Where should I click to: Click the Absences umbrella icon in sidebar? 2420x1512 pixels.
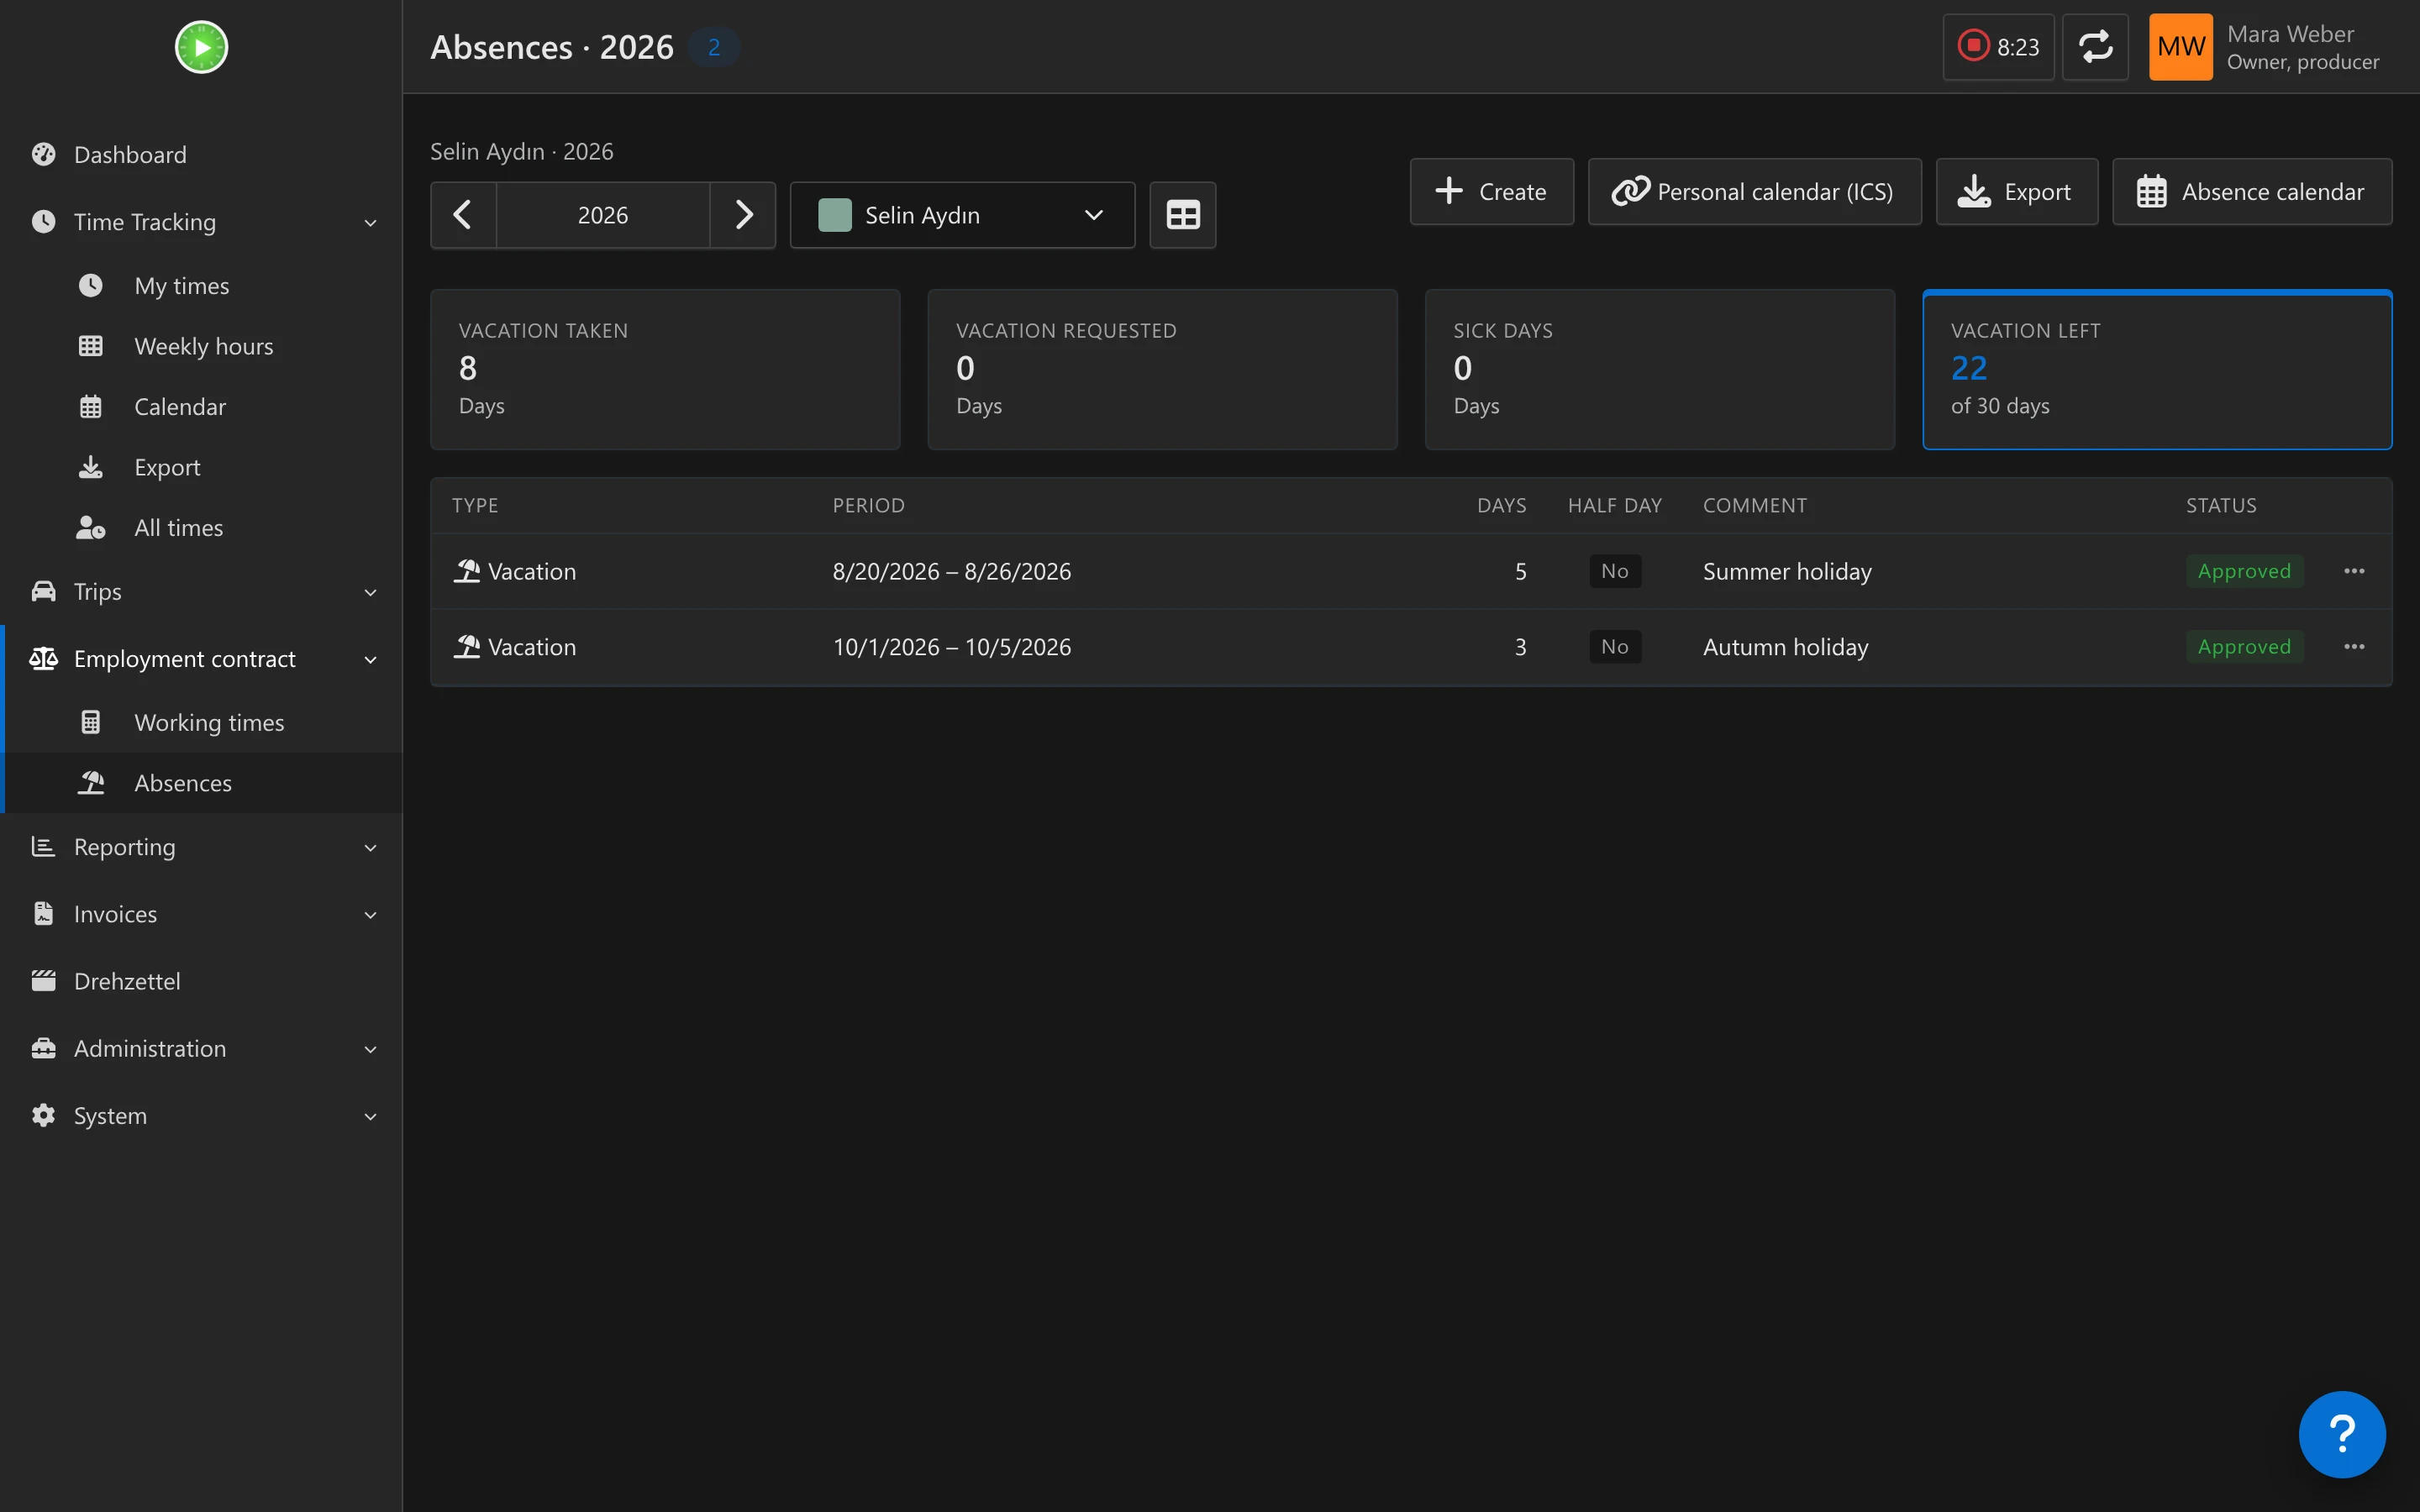(x=90, y=783)
